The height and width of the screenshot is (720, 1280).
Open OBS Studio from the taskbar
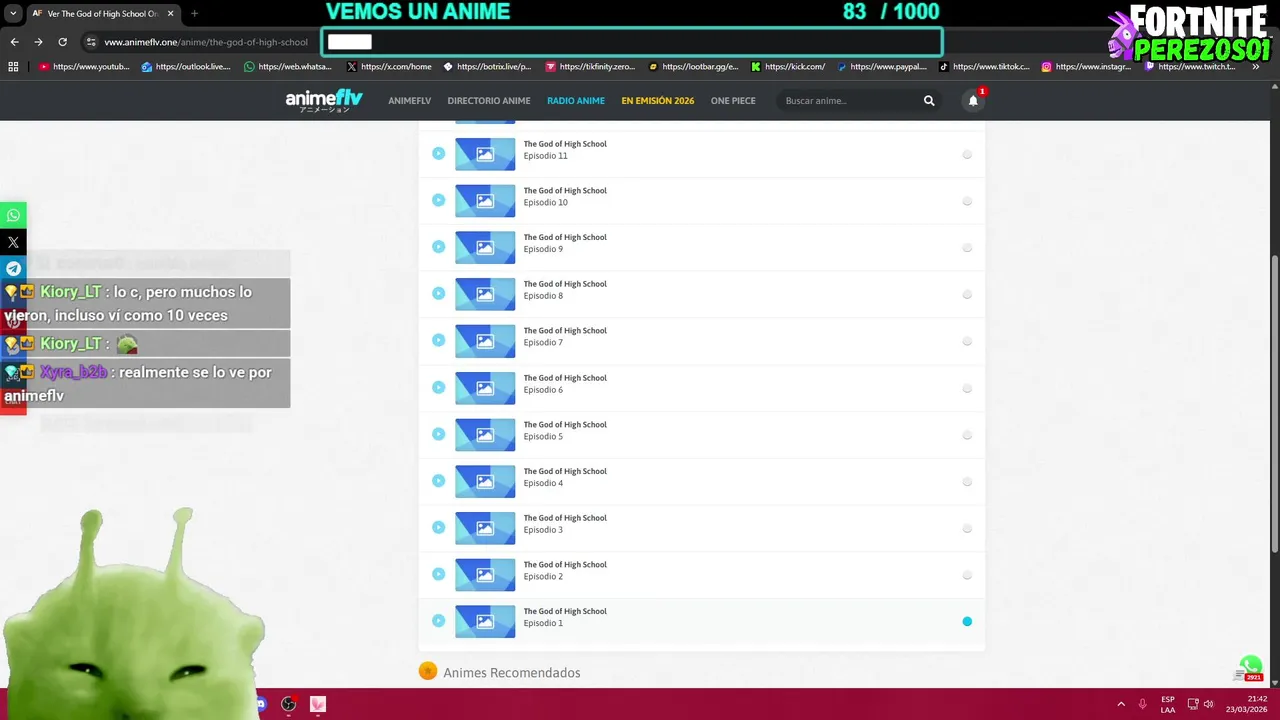pos(289,704)
